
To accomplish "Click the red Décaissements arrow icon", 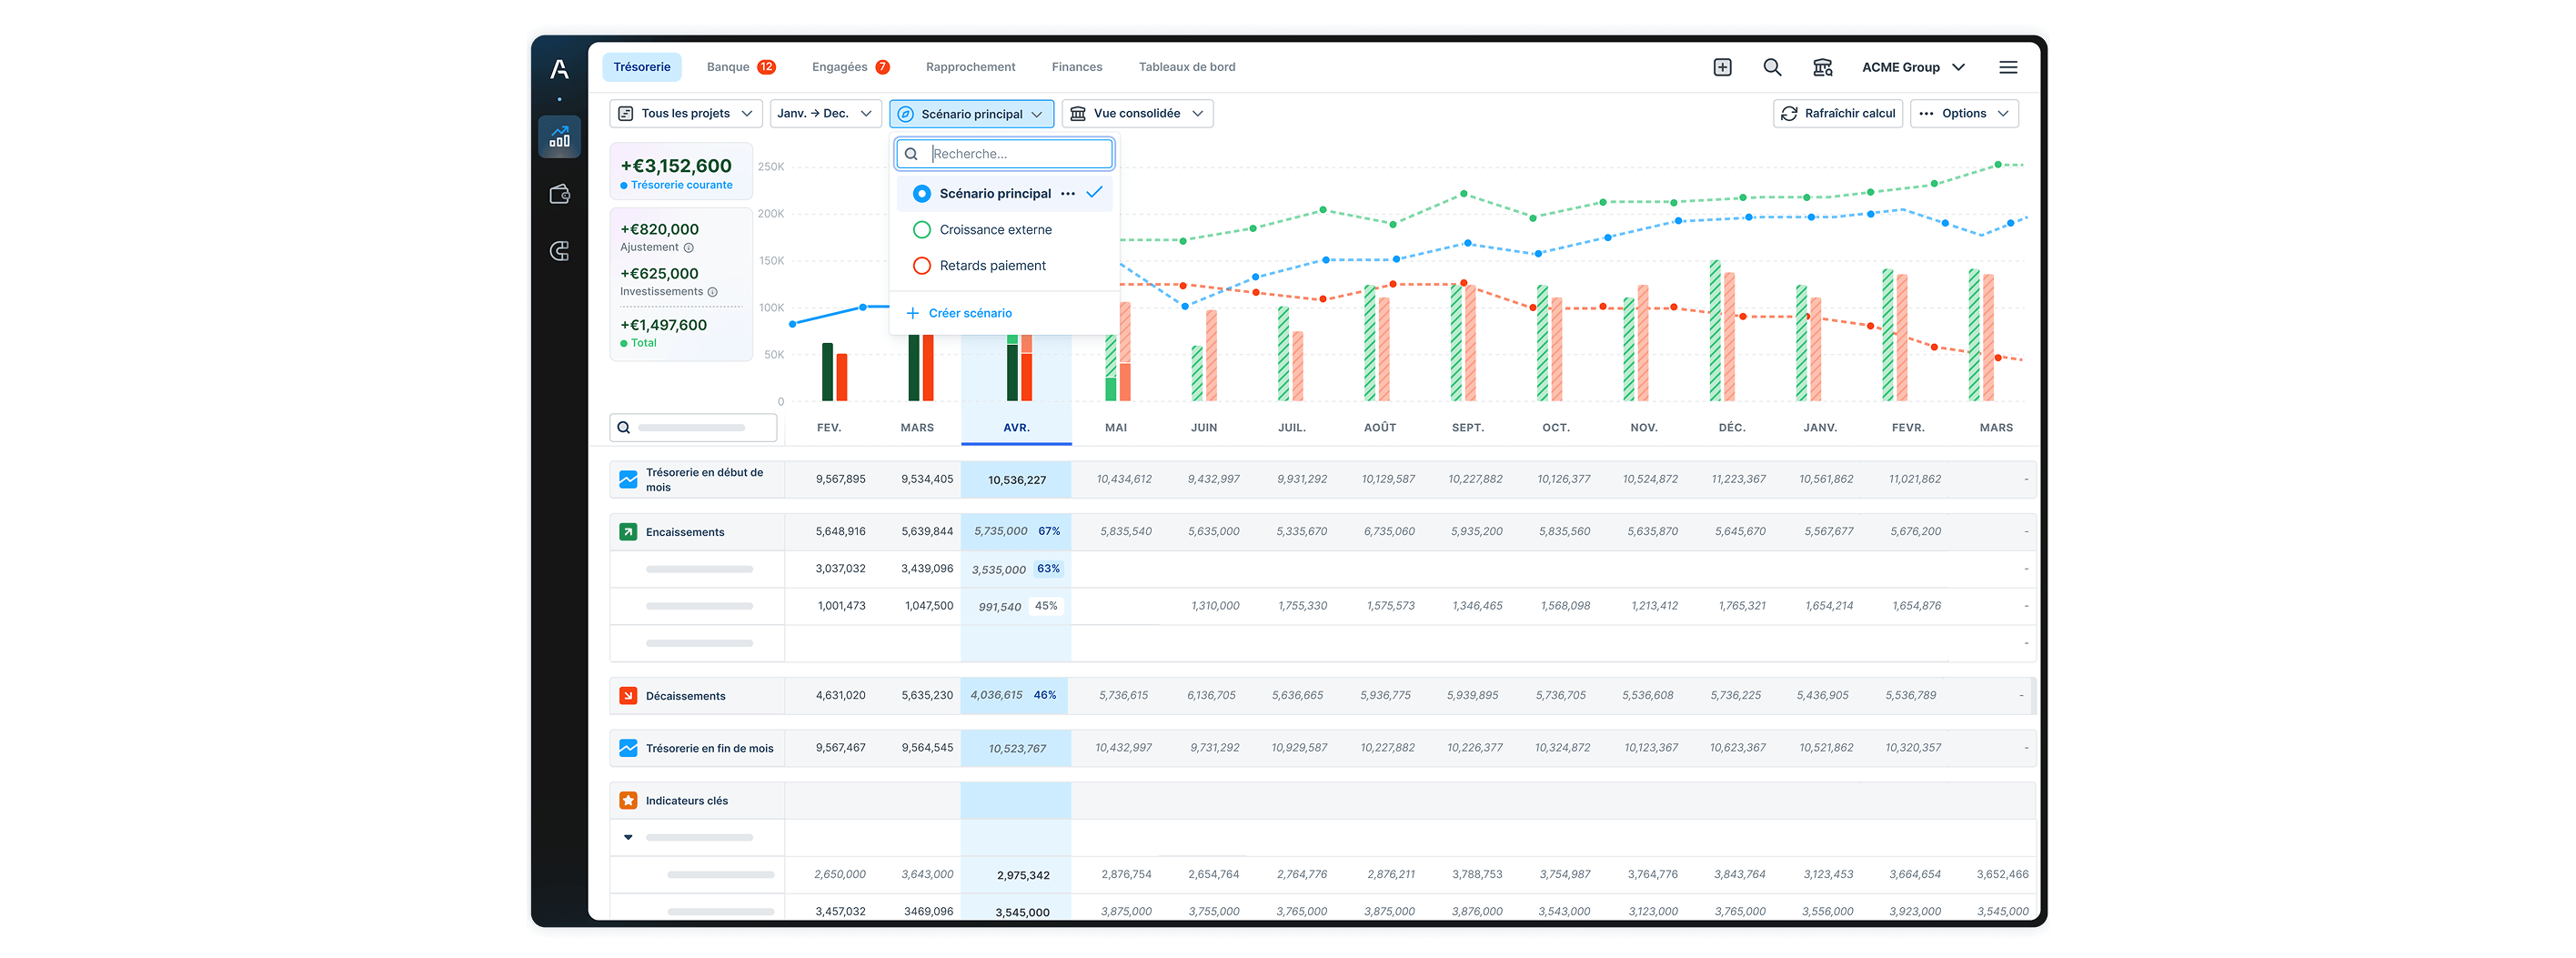I will pos(628,696).
